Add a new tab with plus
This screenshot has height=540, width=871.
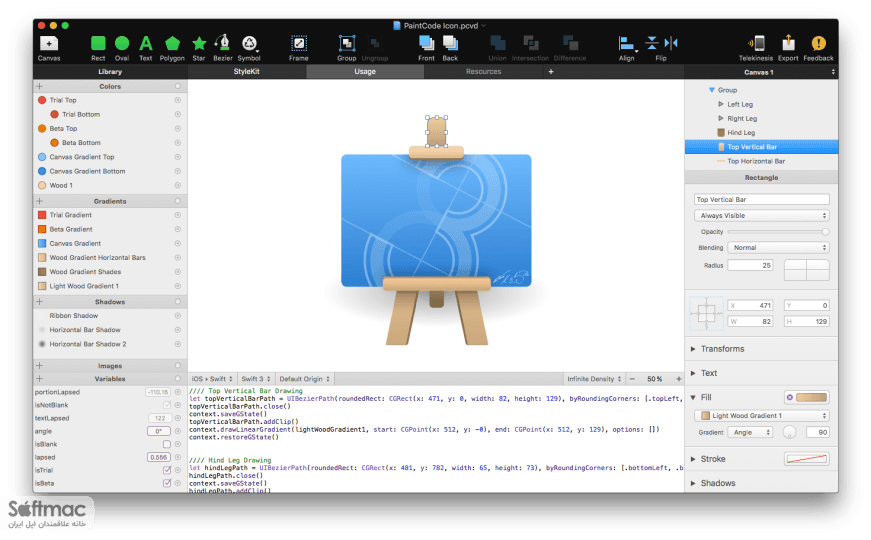pyautogui.click(x=551, y=72)
